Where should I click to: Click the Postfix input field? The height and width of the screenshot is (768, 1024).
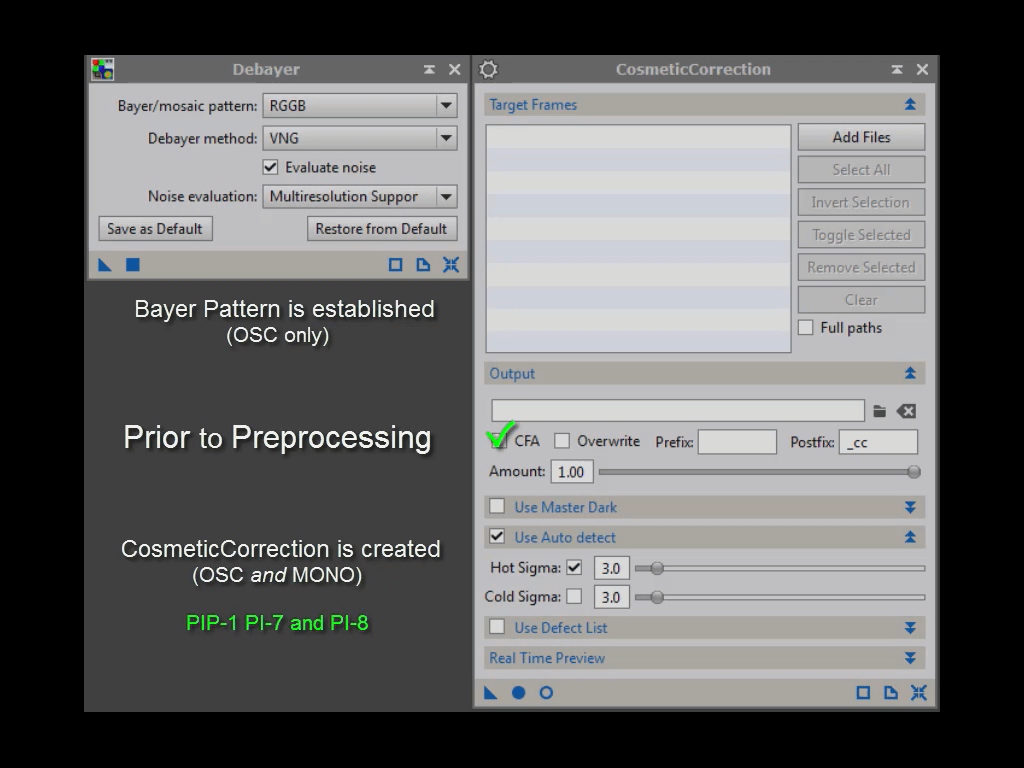click(x=878, y=442)
